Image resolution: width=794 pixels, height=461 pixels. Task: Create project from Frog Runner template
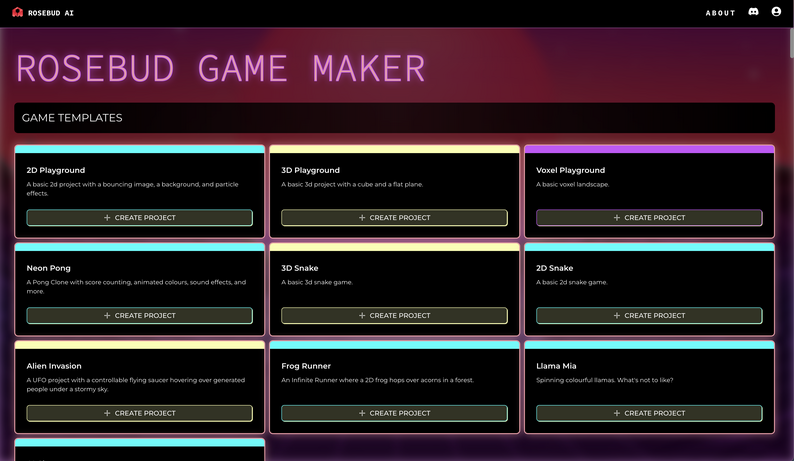394,413
